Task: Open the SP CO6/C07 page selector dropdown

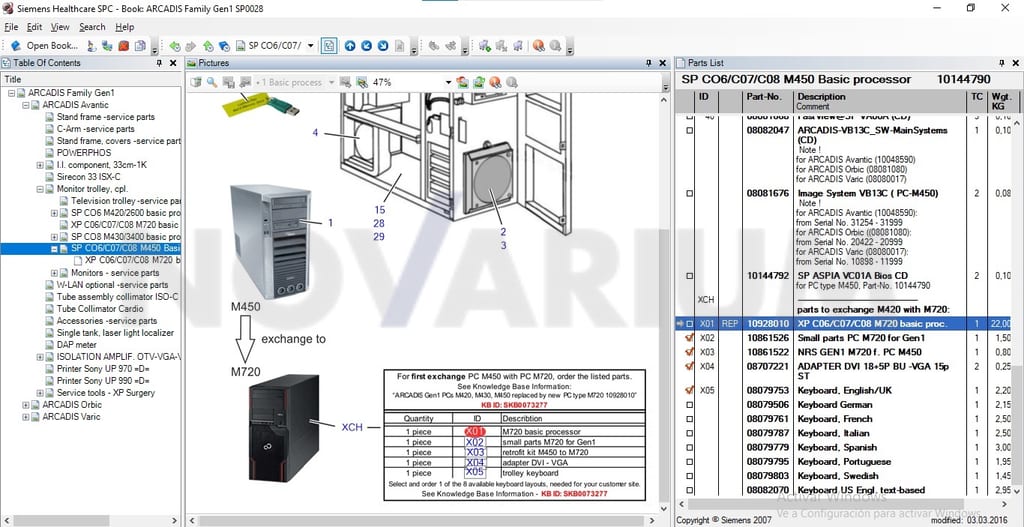Action: tap(310, 46)
